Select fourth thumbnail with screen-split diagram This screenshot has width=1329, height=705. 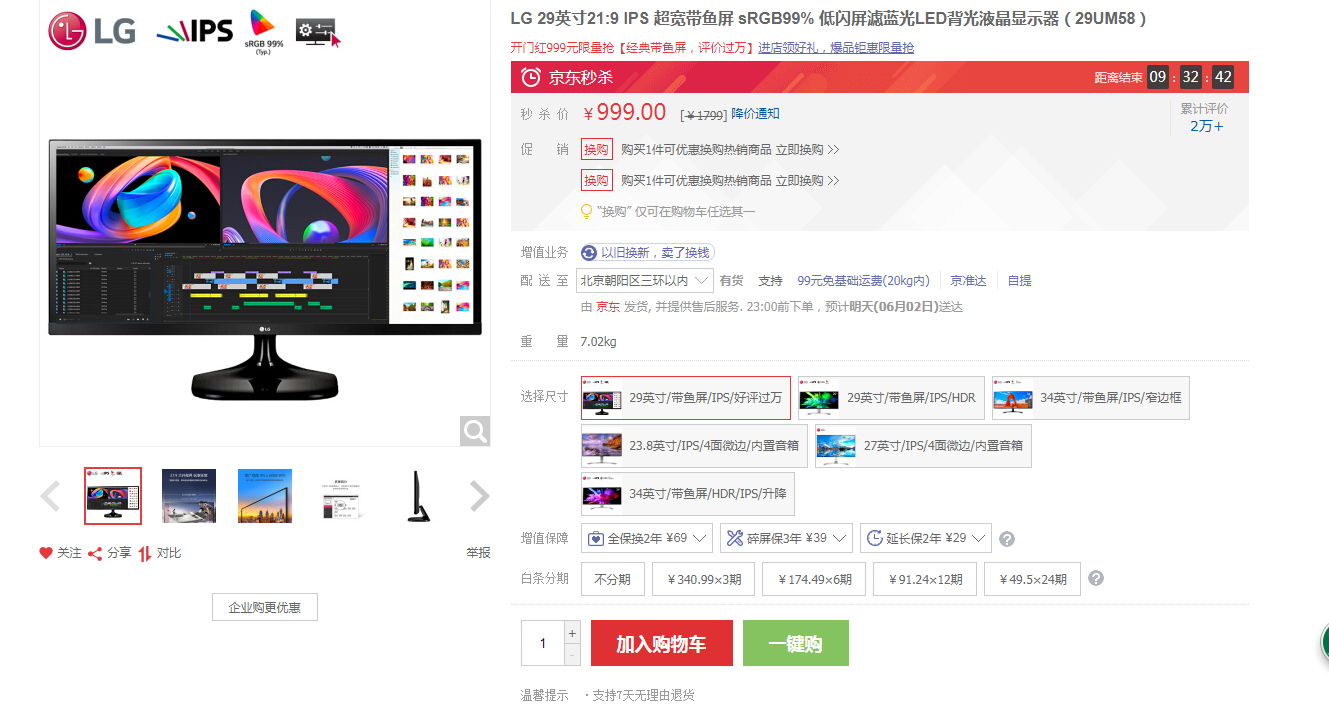click(x=341, y=496)
